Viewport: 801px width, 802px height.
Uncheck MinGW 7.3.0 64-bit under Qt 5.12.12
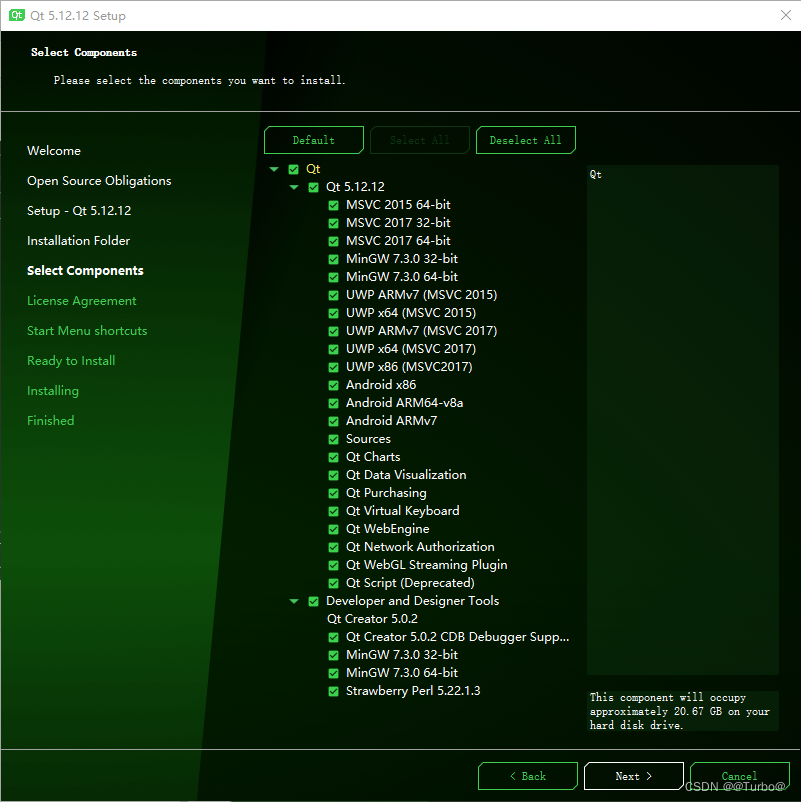click(333, 277)
